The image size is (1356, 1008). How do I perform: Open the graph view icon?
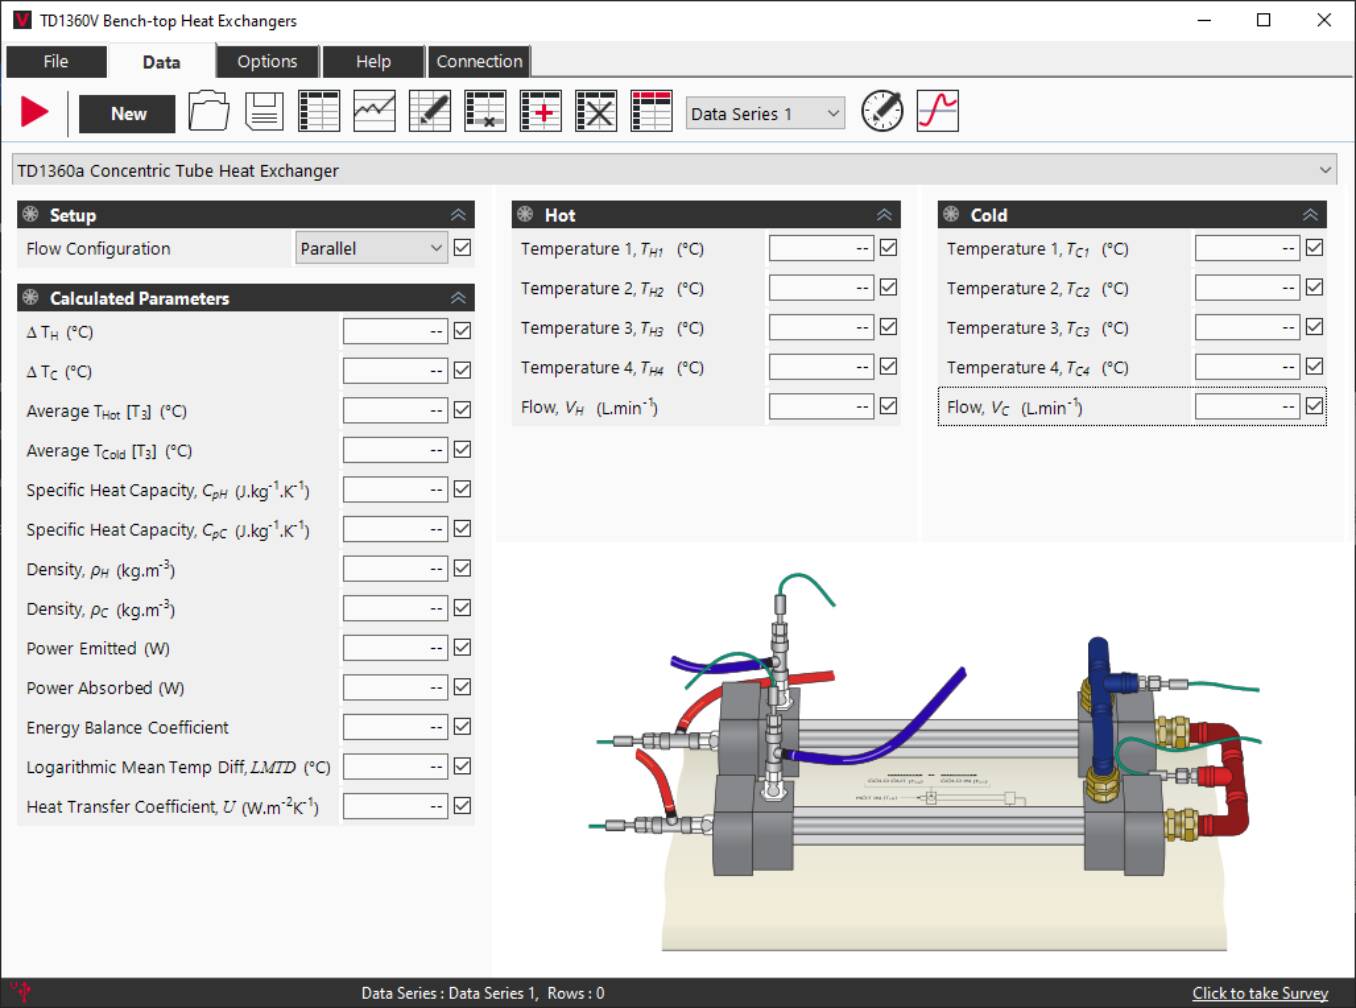(373, 110)
